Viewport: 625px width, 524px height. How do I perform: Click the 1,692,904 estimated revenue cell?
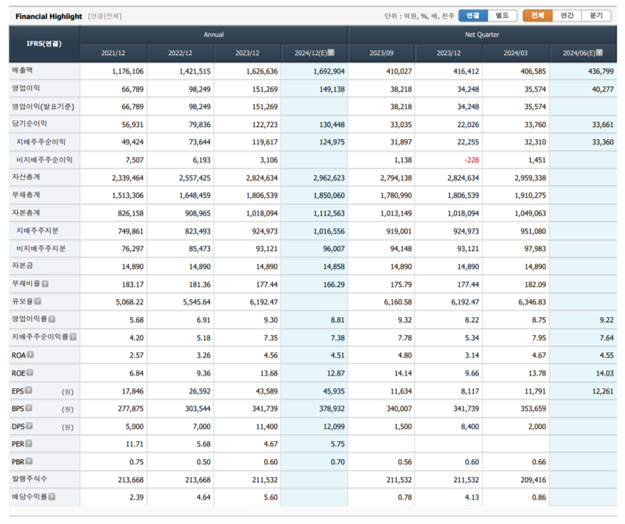click(314, 71)
